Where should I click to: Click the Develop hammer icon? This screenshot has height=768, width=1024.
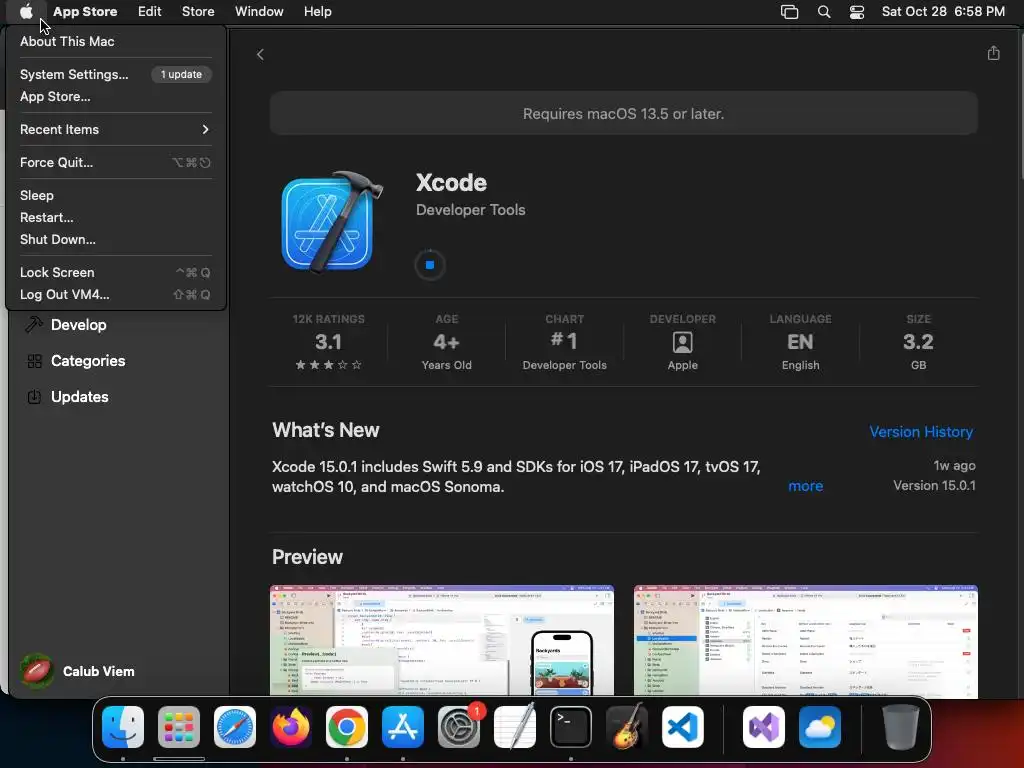point(34,324)
